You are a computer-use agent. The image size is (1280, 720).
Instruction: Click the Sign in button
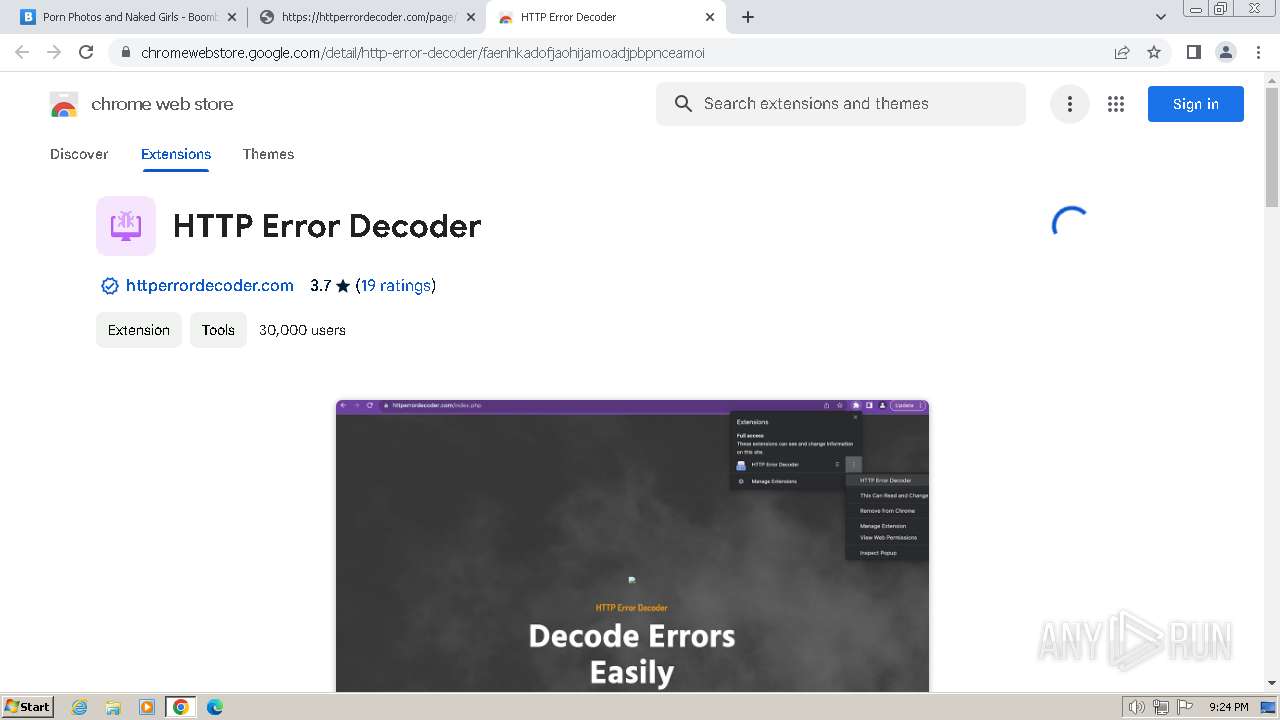pyautogui.click(x=1195, y=104)
